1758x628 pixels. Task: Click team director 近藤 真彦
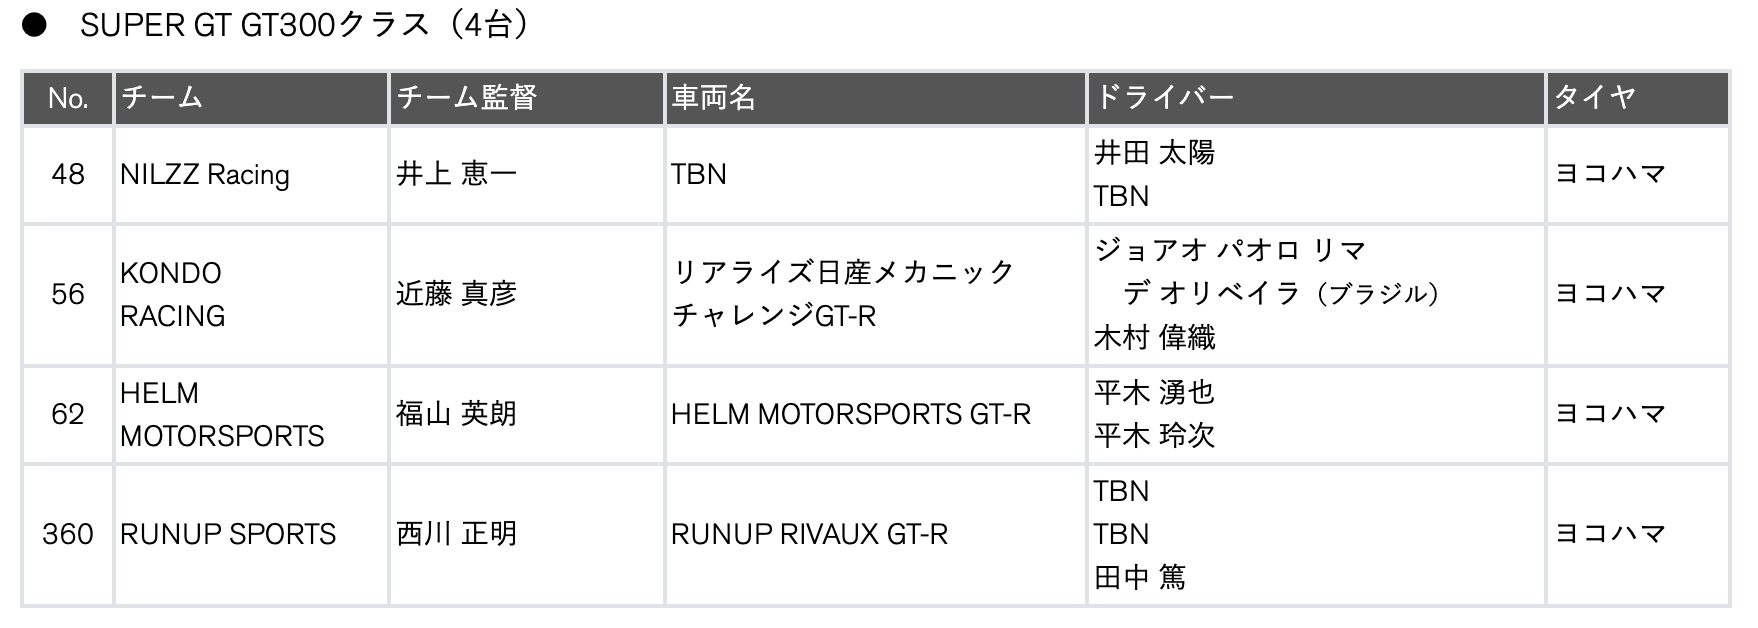tap(456, 294)
